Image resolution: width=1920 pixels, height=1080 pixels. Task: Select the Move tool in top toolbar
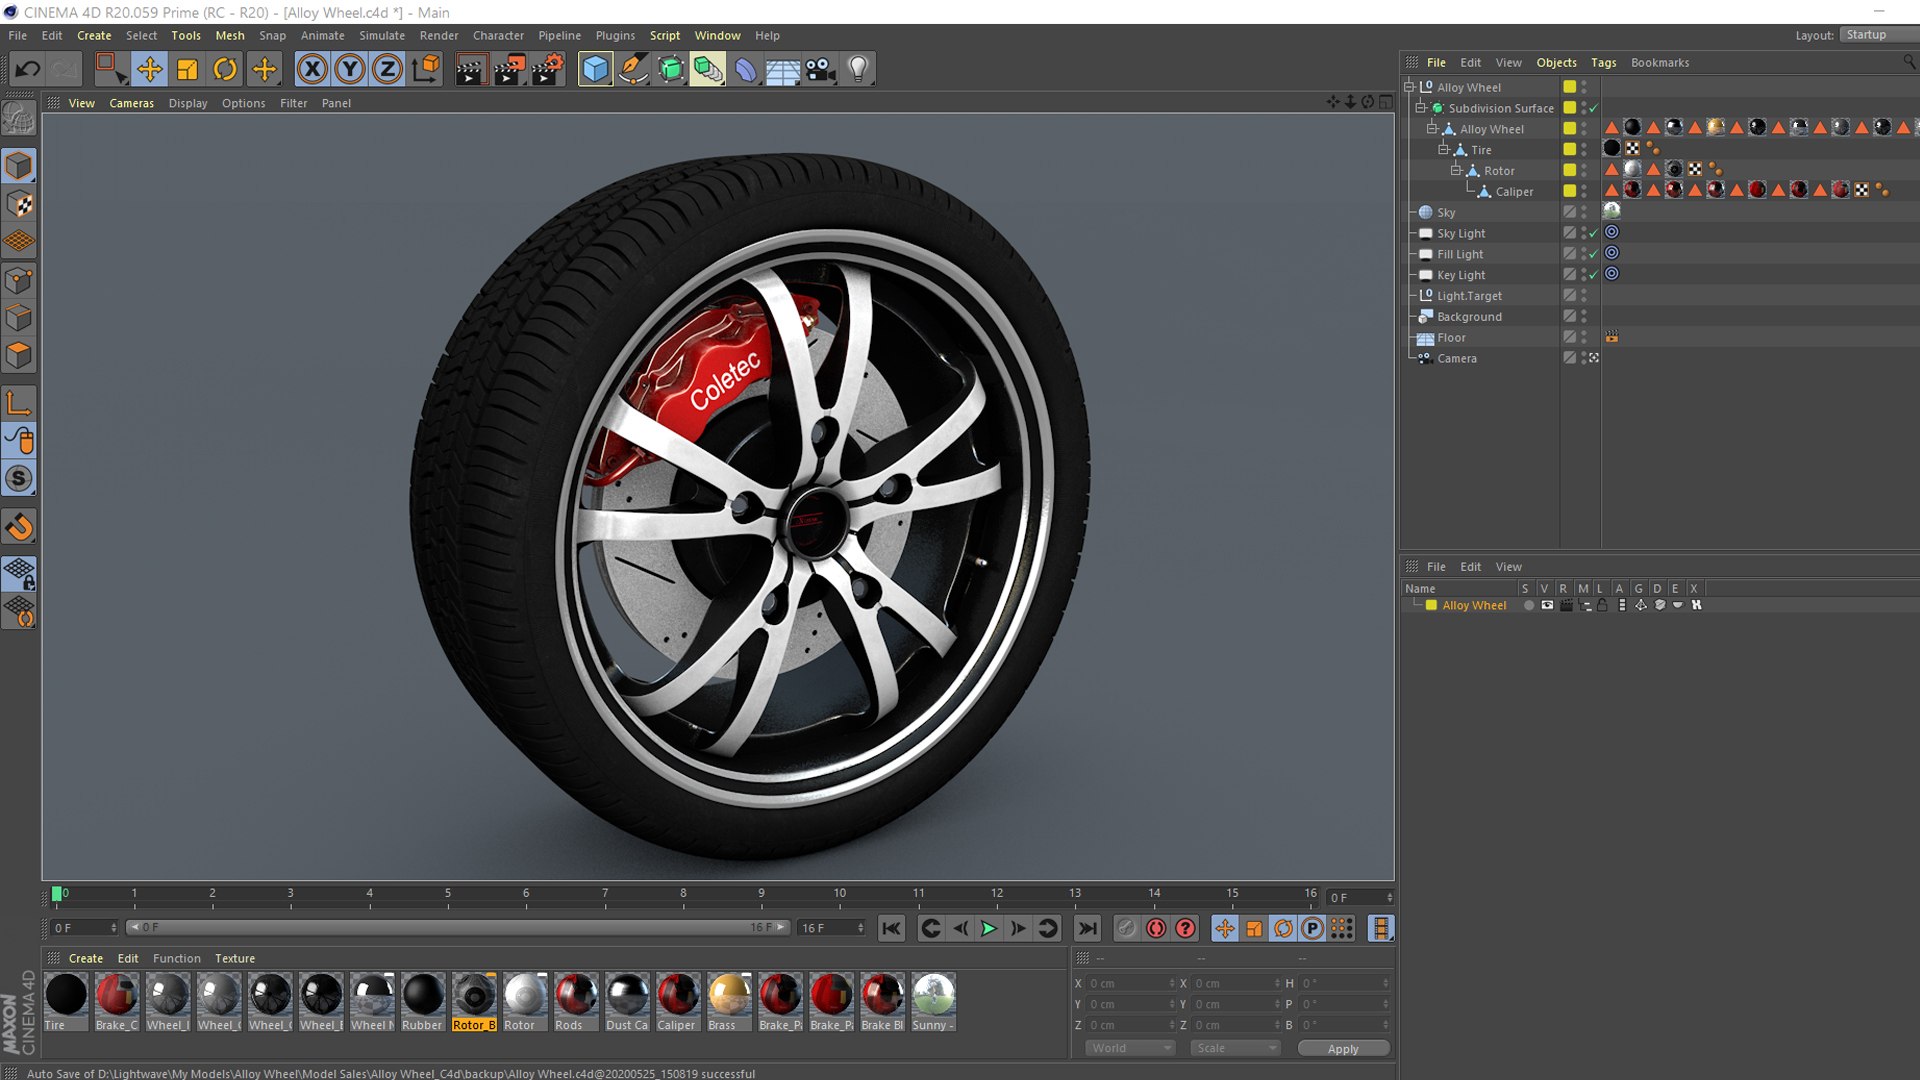[x=150, y=69]
